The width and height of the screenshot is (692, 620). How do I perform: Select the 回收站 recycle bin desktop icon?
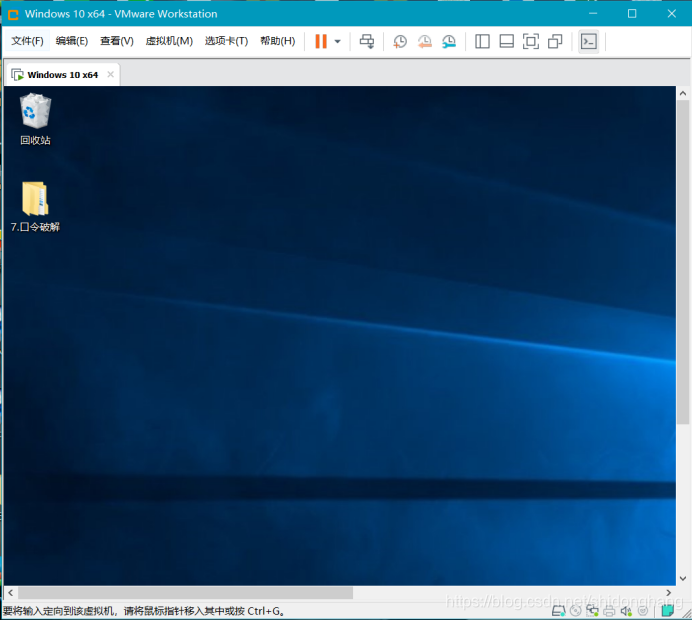click(35, 119)
